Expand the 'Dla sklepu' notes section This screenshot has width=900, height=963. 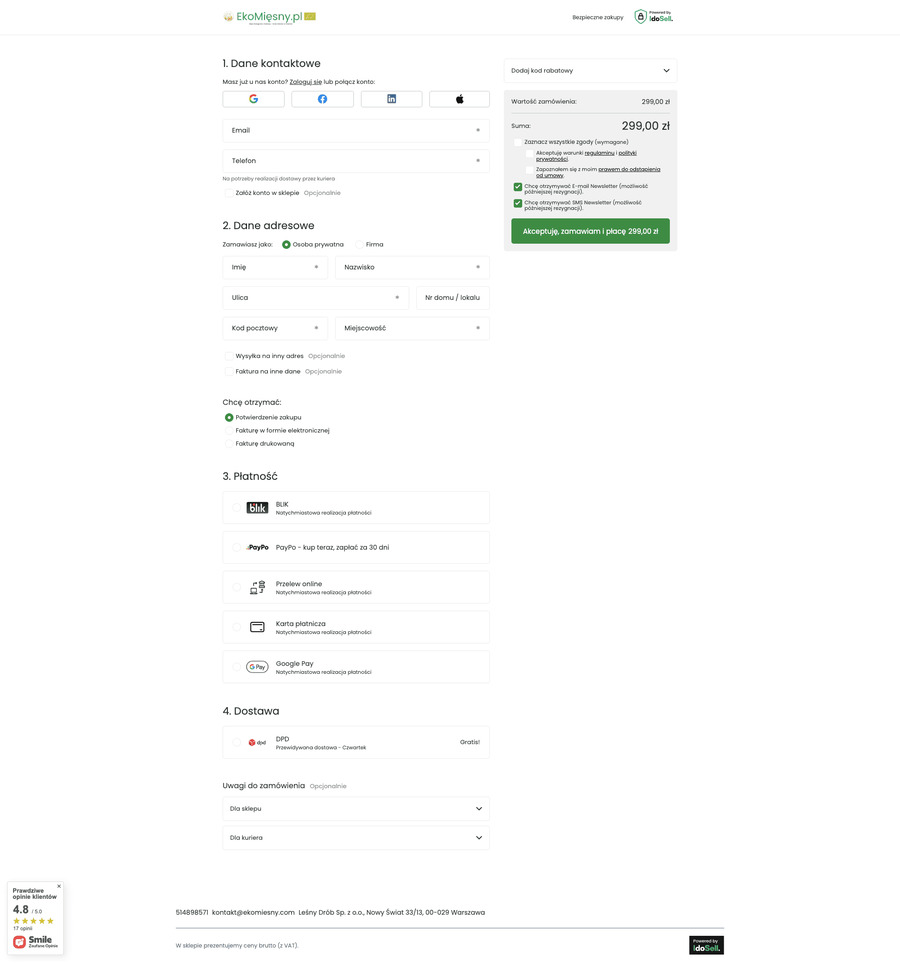click(x=356, y=809)
